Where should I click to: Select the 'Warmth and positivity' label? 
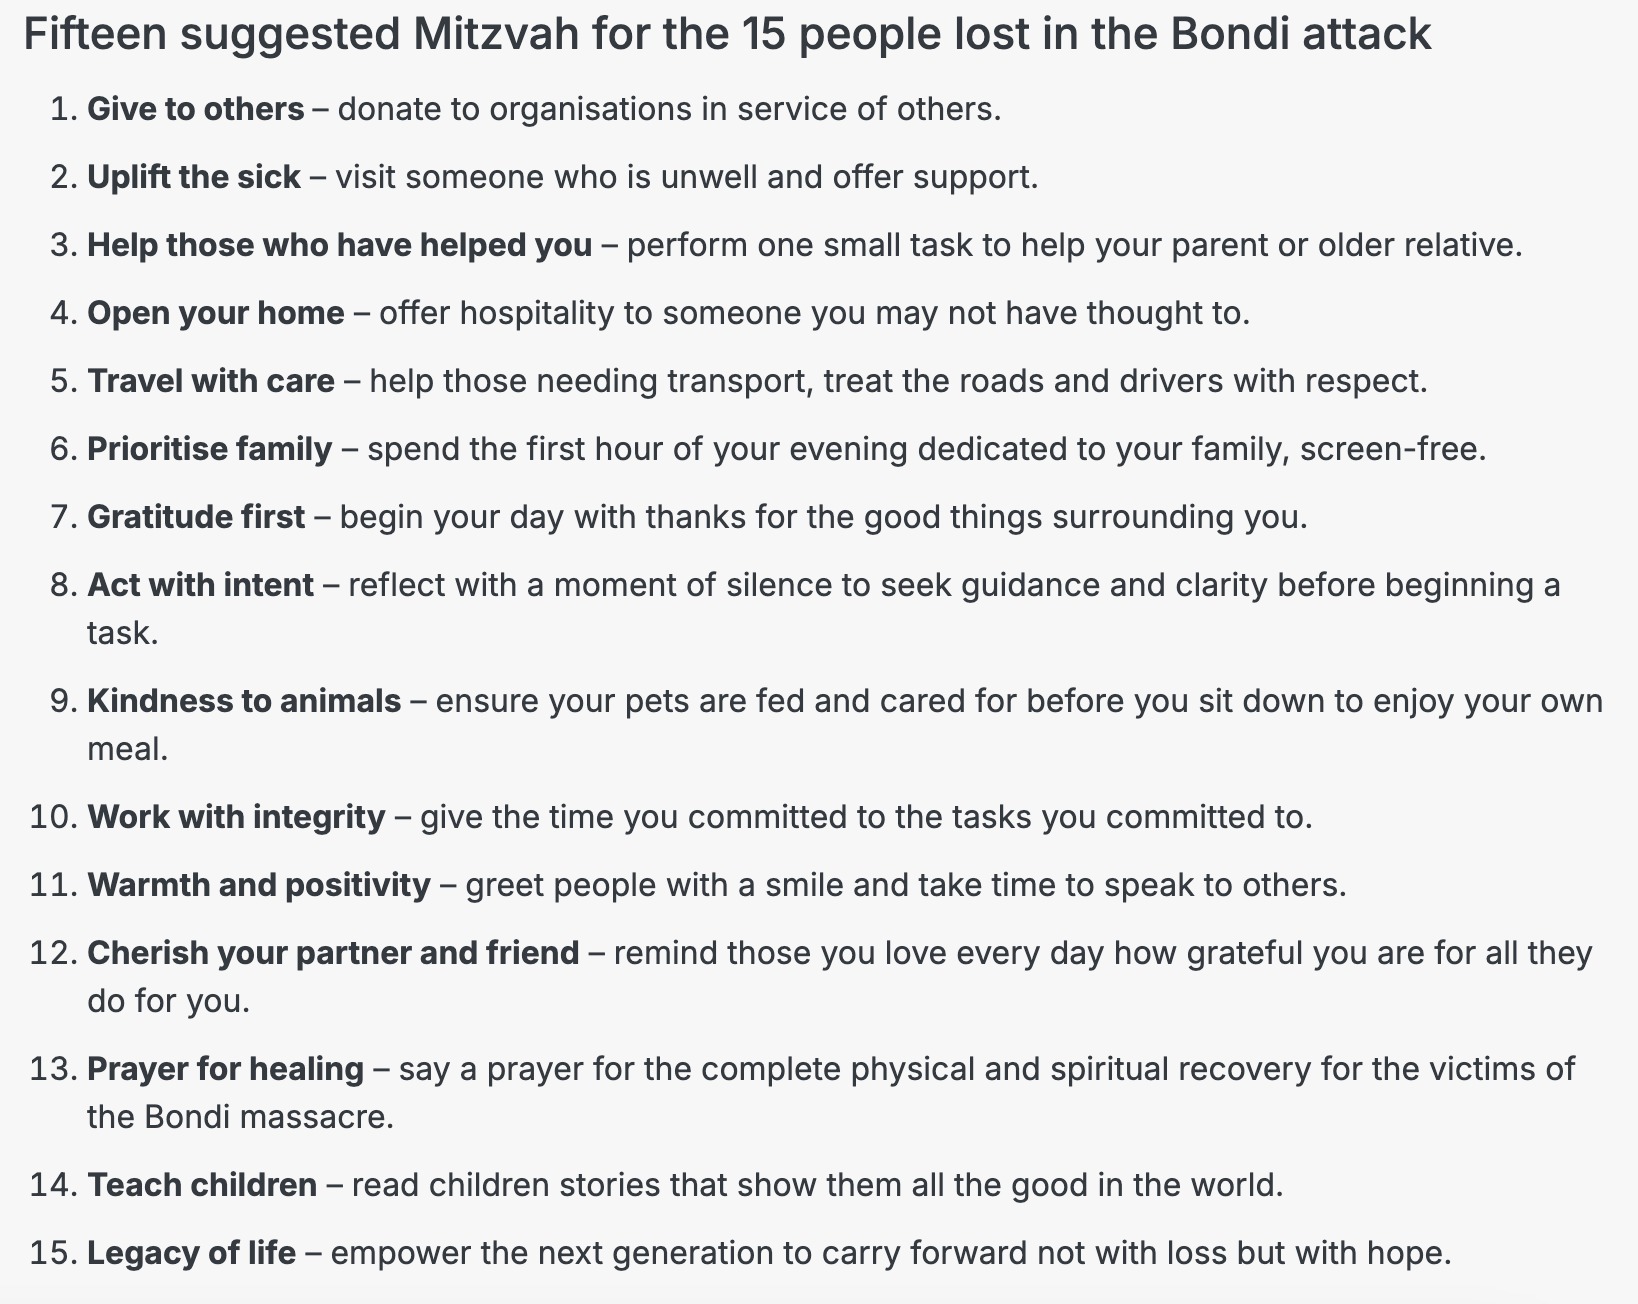(x=259, y=885)
